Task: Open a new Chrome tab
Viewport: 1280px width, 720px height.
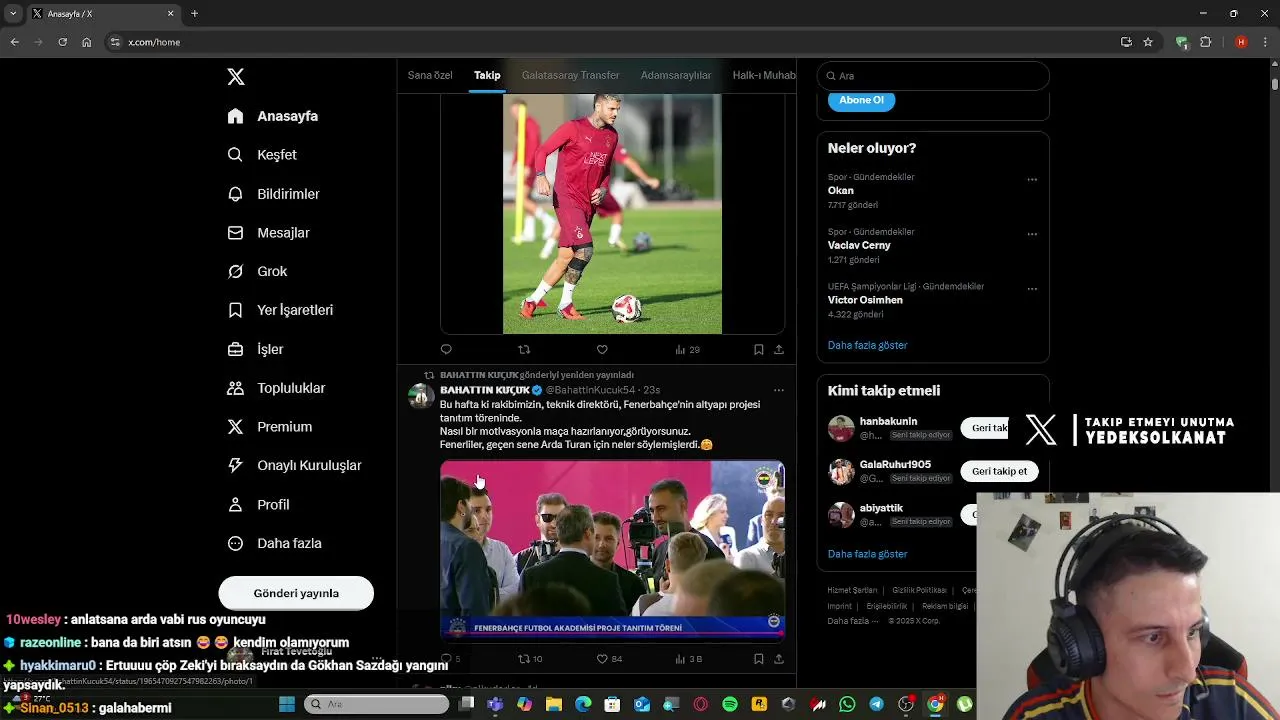Action: pyautogui.click(x=194, y=14)
